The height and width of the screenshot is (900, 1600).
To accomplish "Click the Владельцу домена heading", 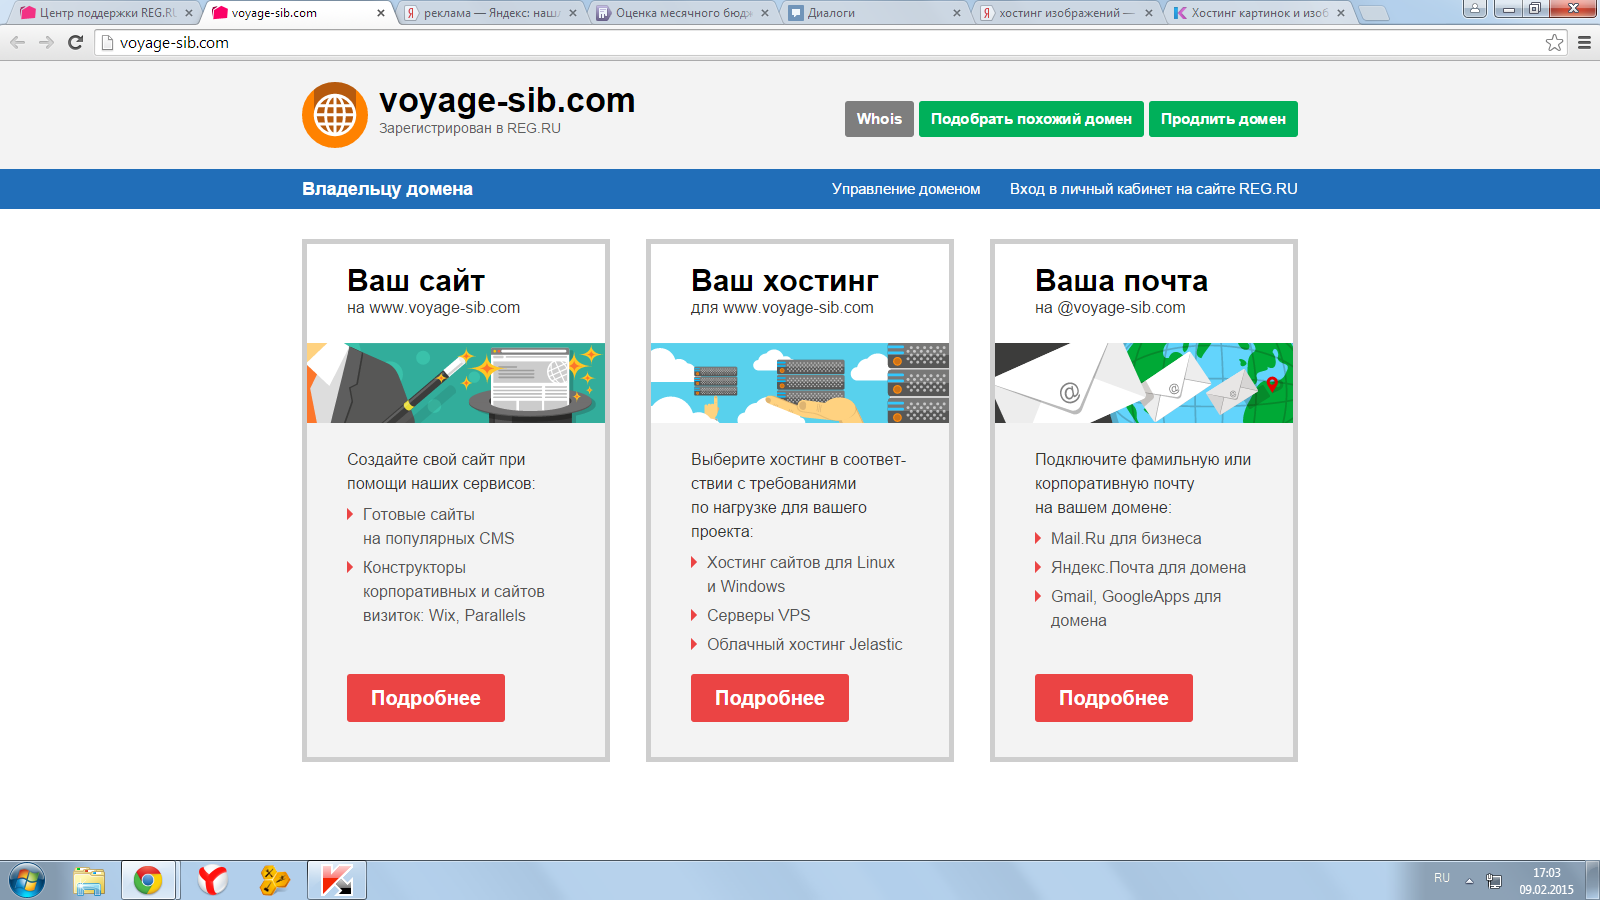I will coord(387,189).
